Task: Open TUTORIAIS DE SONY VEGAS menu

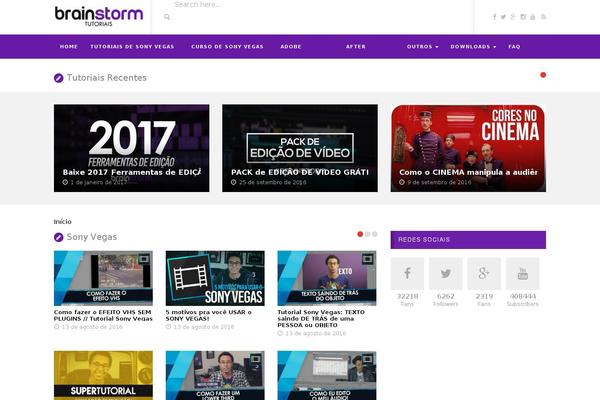Action: click(x=132, y=47)
